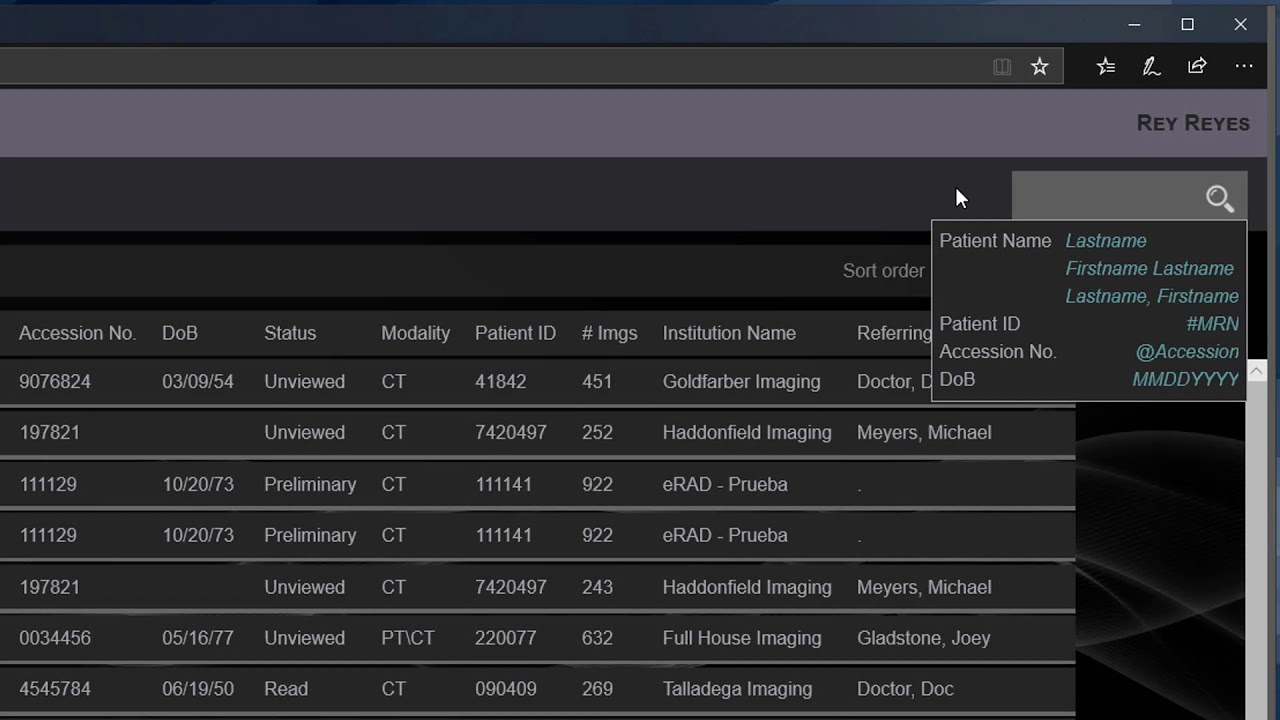The width and height of the screenshot is (1280, 720).
Task: Sort by # Imgs column header
Action: click(609, 333)
